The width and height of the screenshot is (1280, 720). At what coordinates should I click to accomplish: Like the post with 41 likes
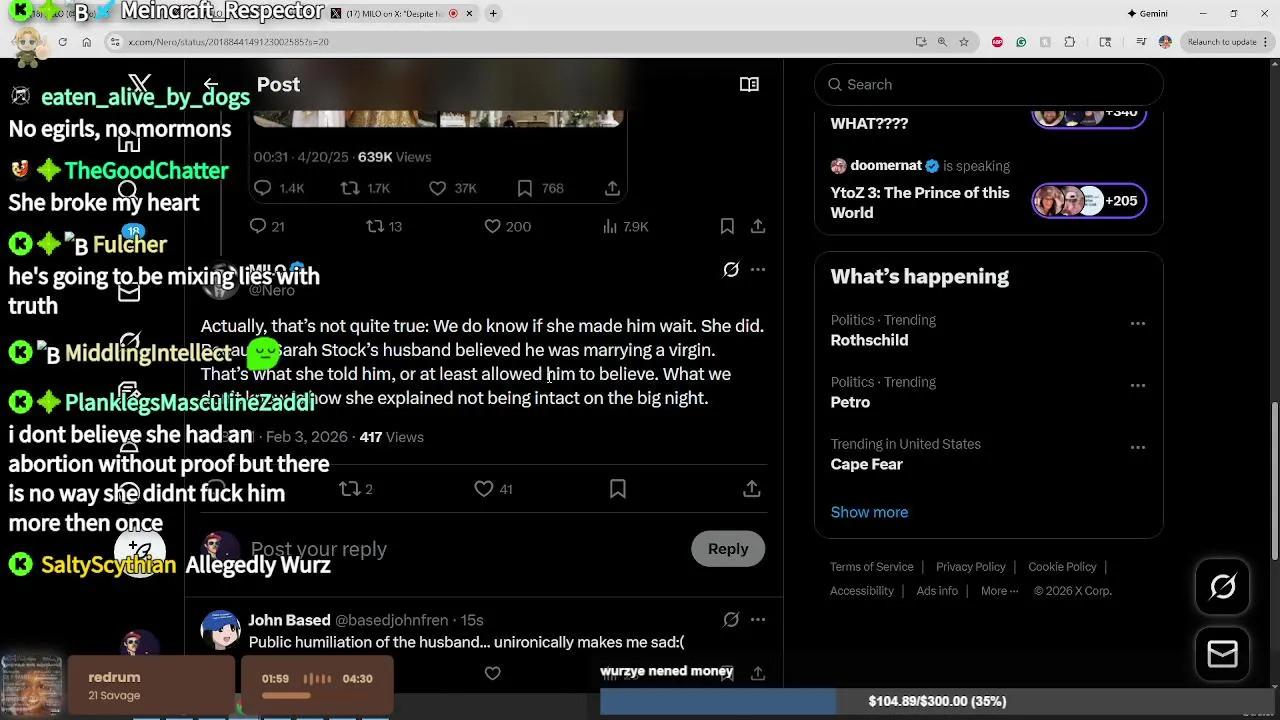point(484,489)
